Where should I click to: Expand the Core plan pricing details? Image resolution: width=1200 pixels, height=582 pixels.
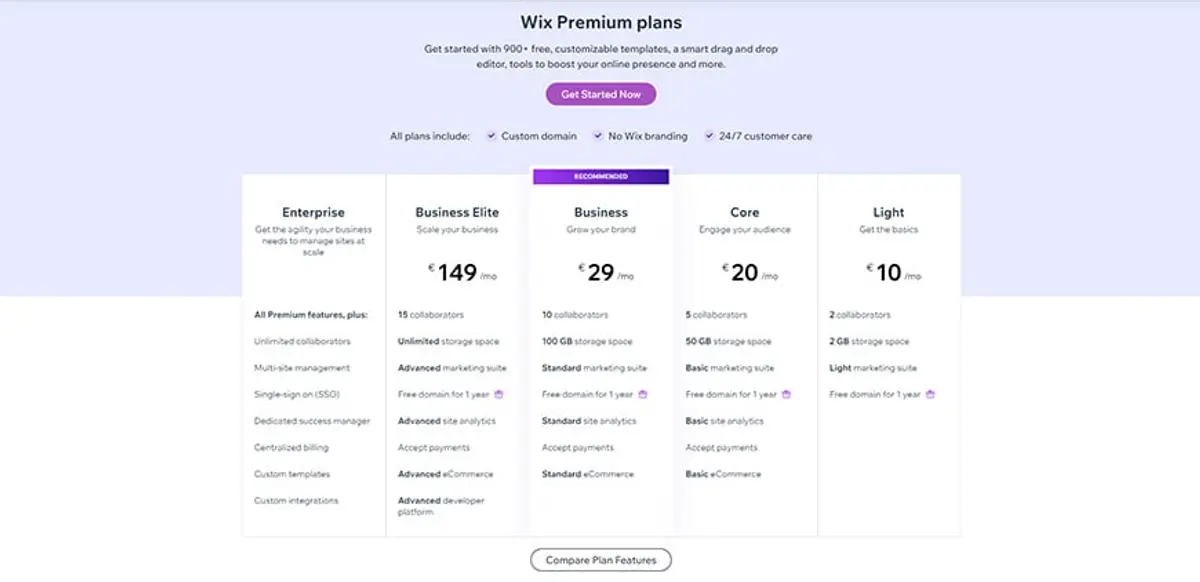745,270
